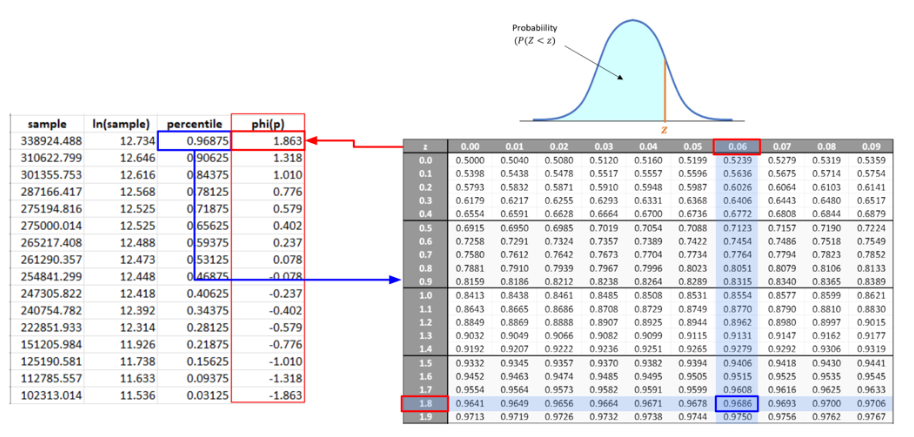
Task: Click the percentile cell containing 0.96875
Action: click(x=193, y=141)
